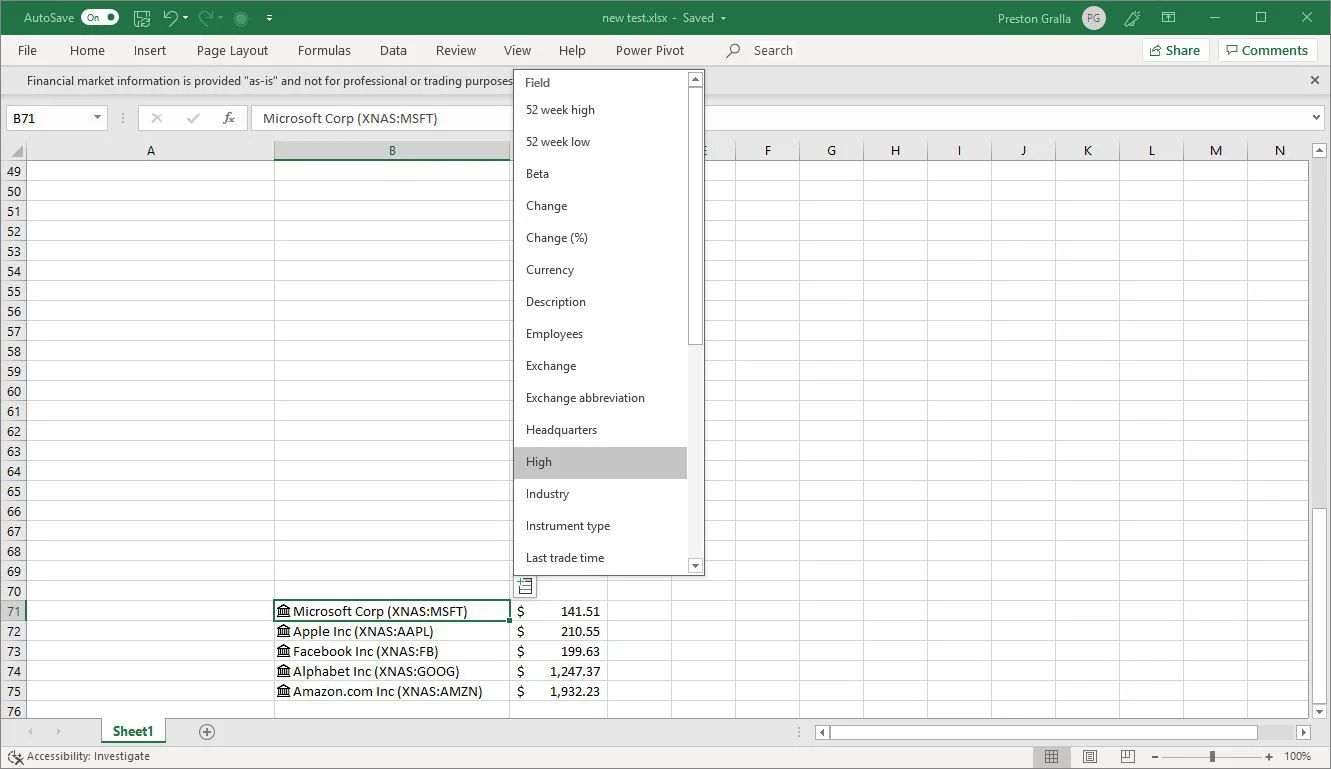Open the saved-status dropdown beside file name
1331x769 pixels.
[723, 18]
